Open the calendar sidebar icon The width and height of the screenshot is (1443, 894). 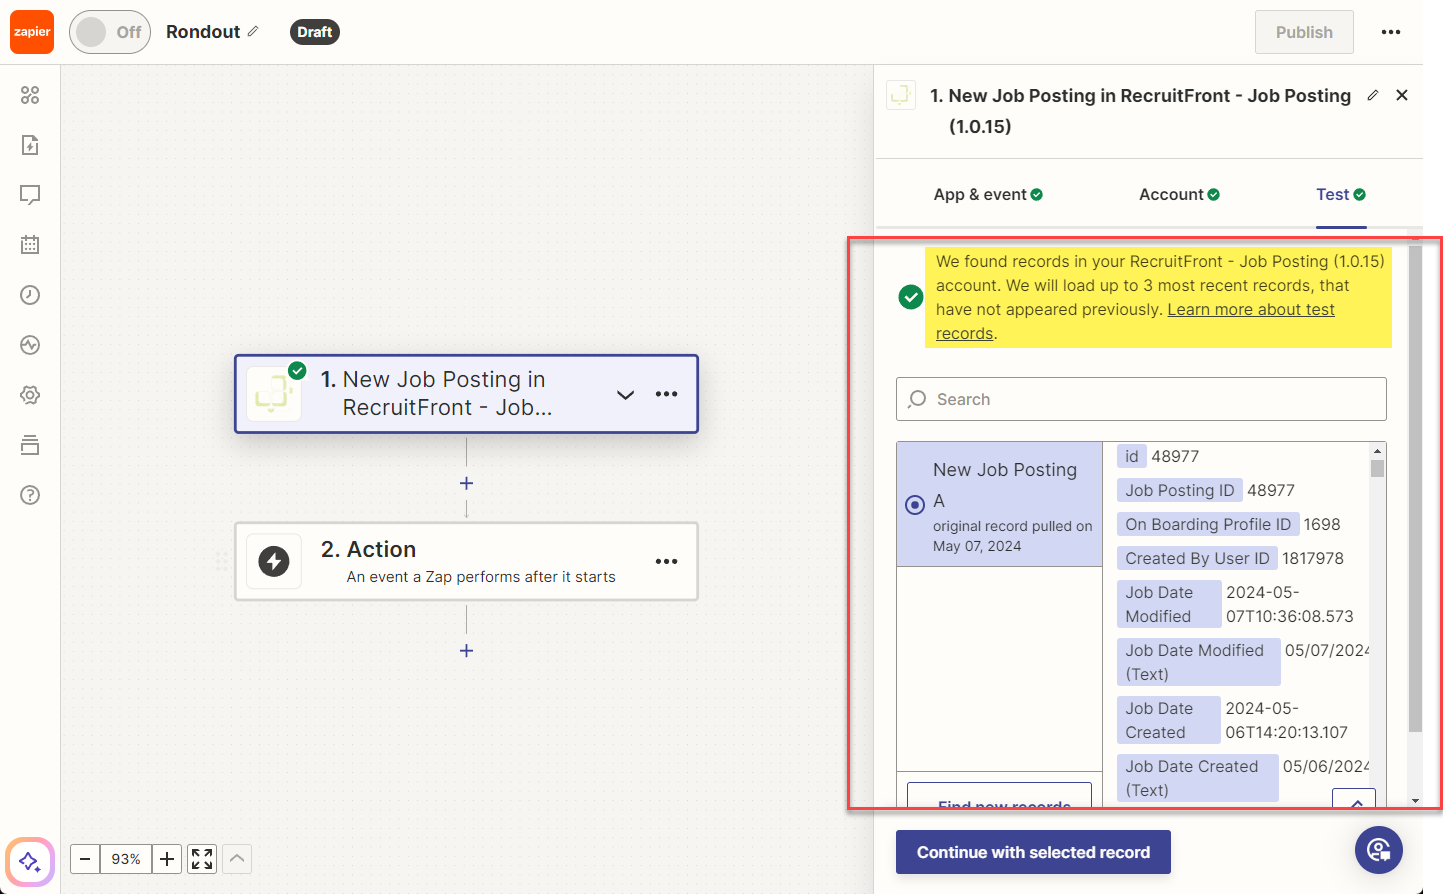(30, 245)
